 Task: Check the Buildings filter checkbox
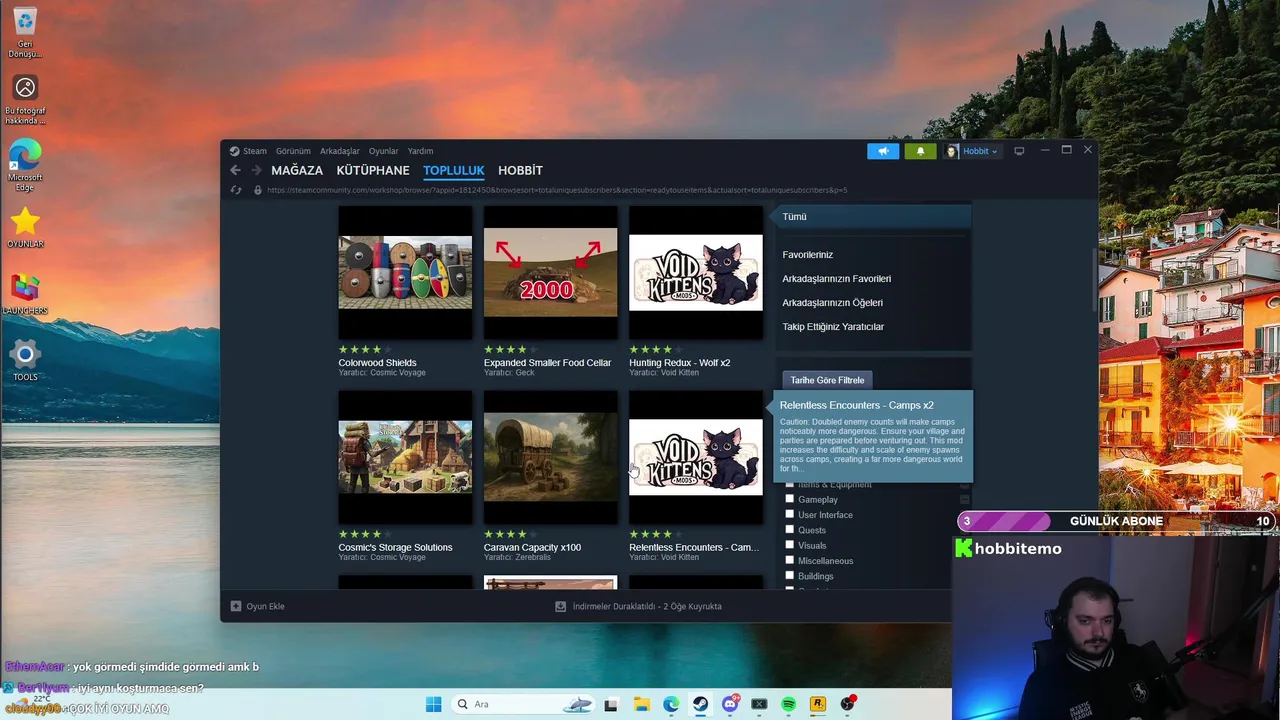click(790, 576)
